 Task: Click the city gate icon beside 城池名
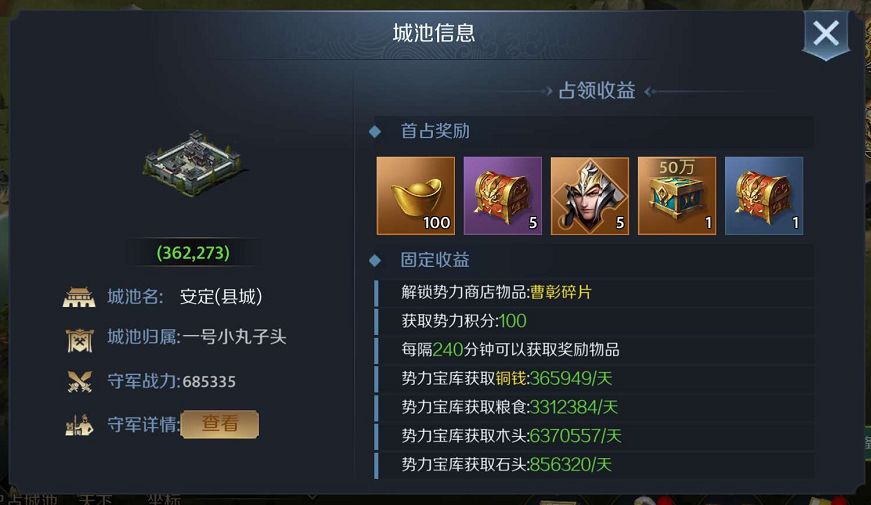click(79, 297)
